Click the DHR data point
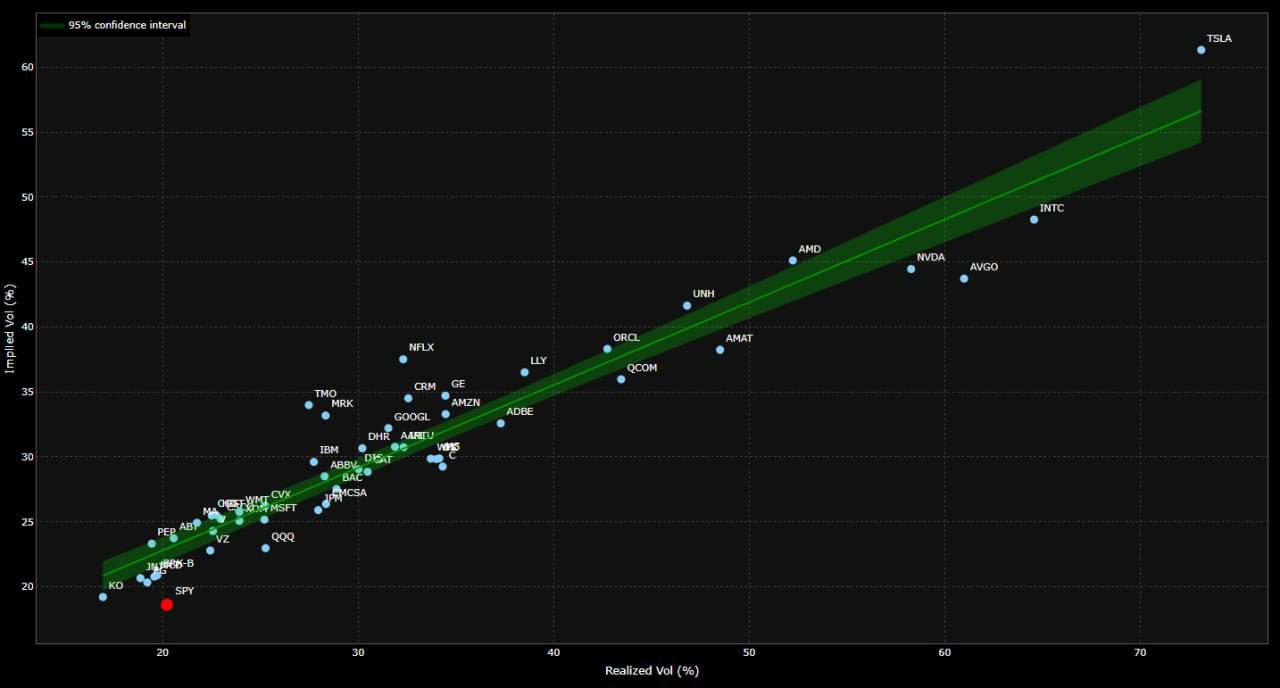Image resolution: width=1280 pixels, height=688 pixels. [362, 448]
